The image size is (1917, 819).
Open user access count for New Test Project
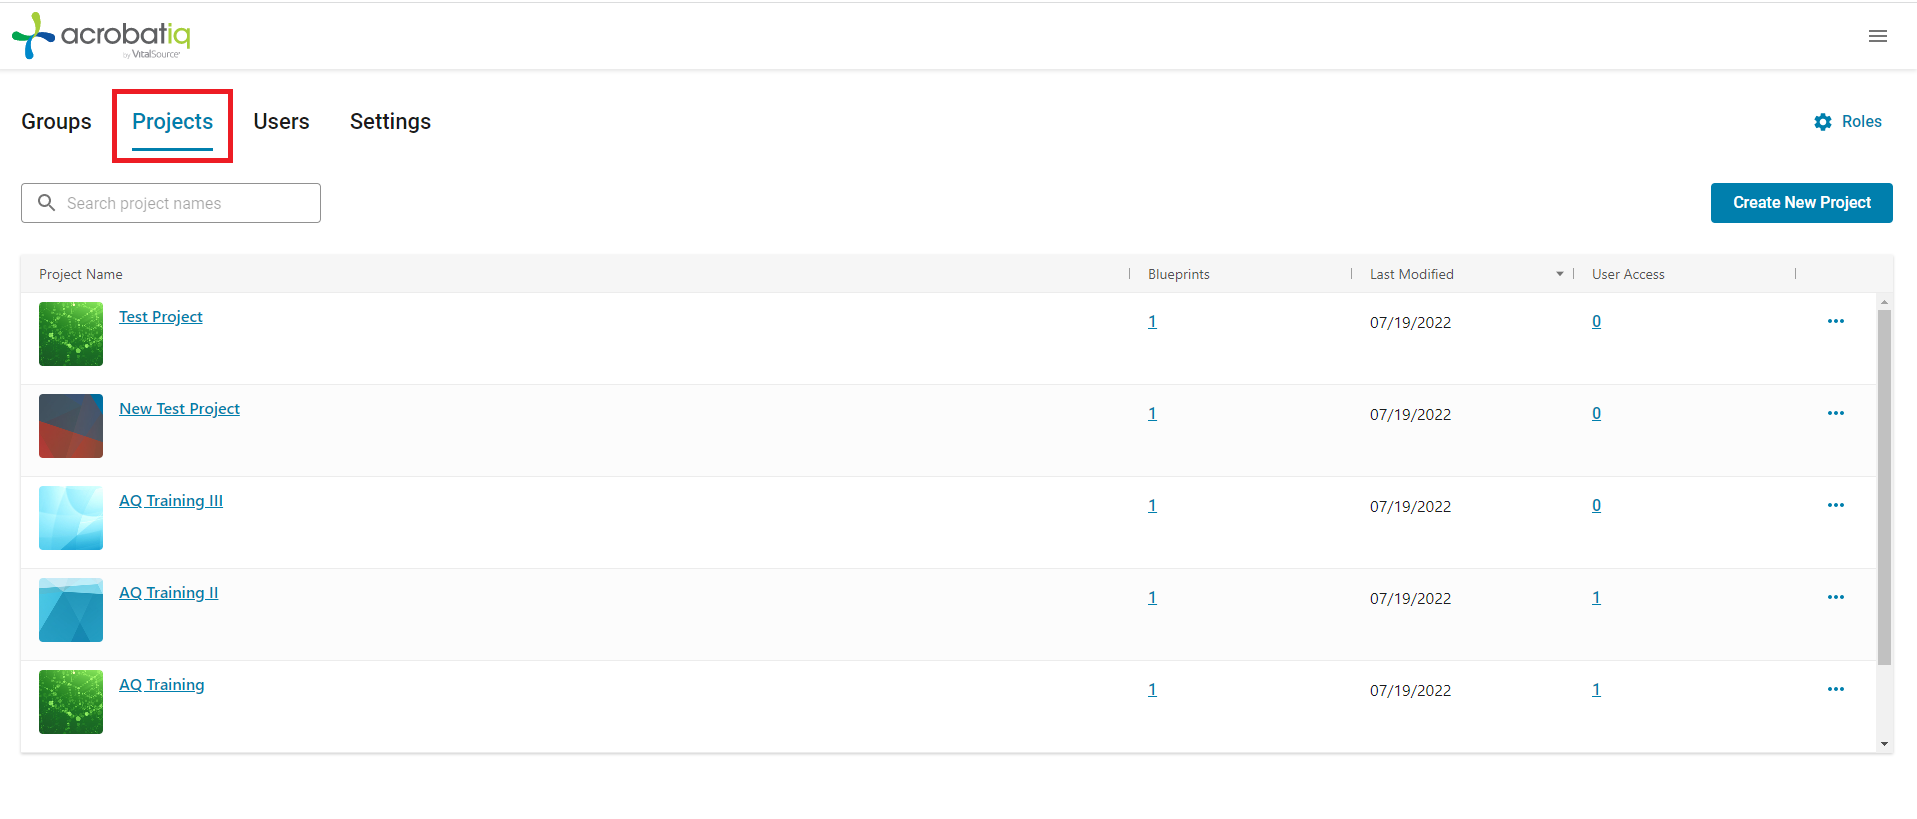(1596, 414)
